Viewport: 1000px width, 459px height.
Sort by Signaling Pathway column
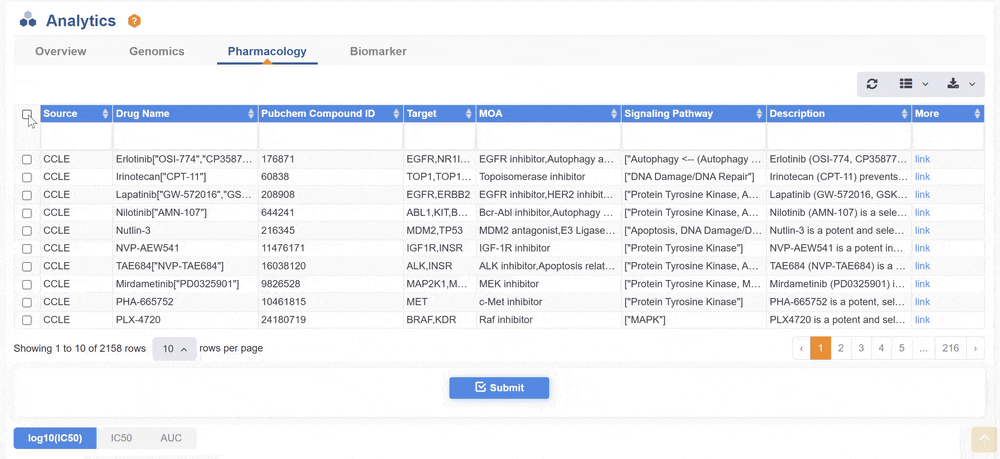[x=758, y=114]
